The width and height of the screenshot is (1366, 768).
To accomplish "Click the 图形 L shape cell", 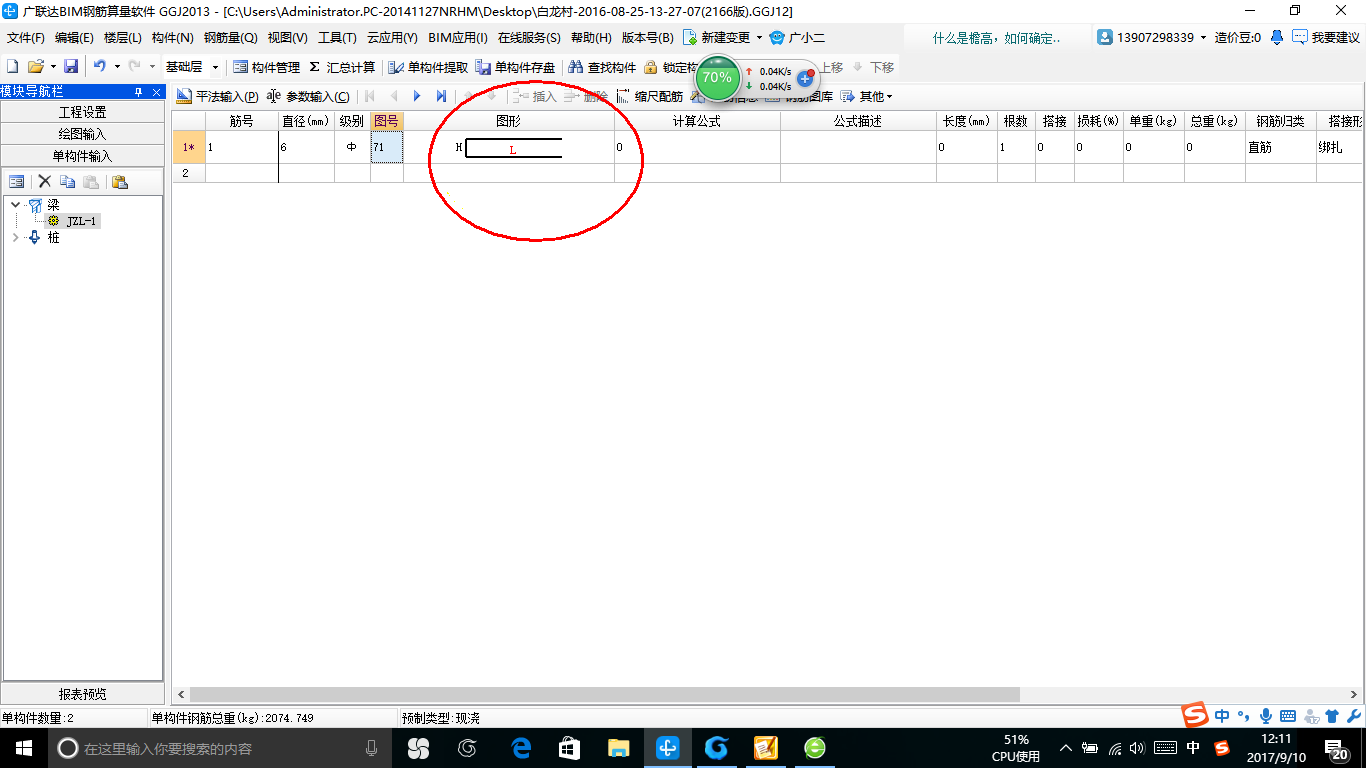I will [509, 147].
